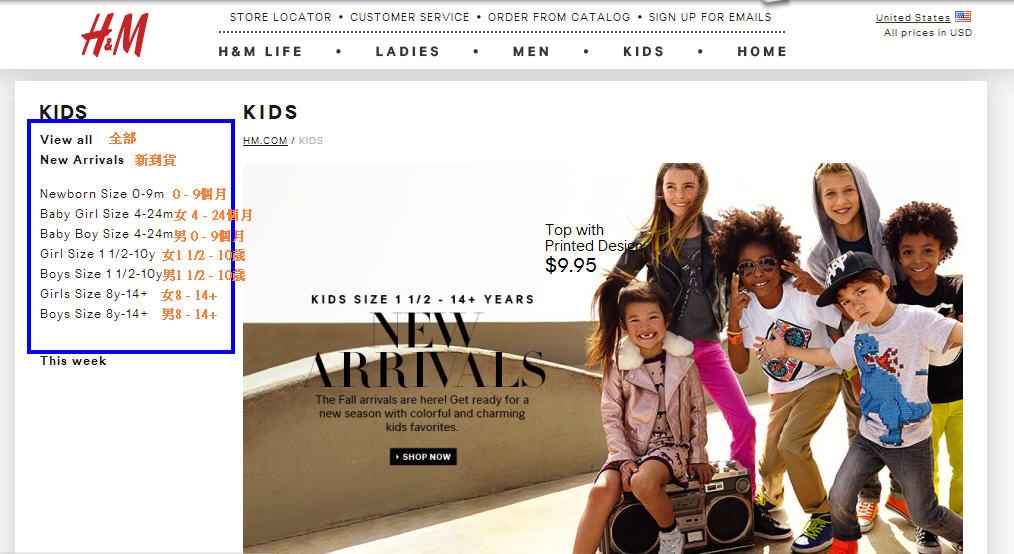The image size is (1014, 554).
Task: Go to Customer Service
Action: click(410, 17)
